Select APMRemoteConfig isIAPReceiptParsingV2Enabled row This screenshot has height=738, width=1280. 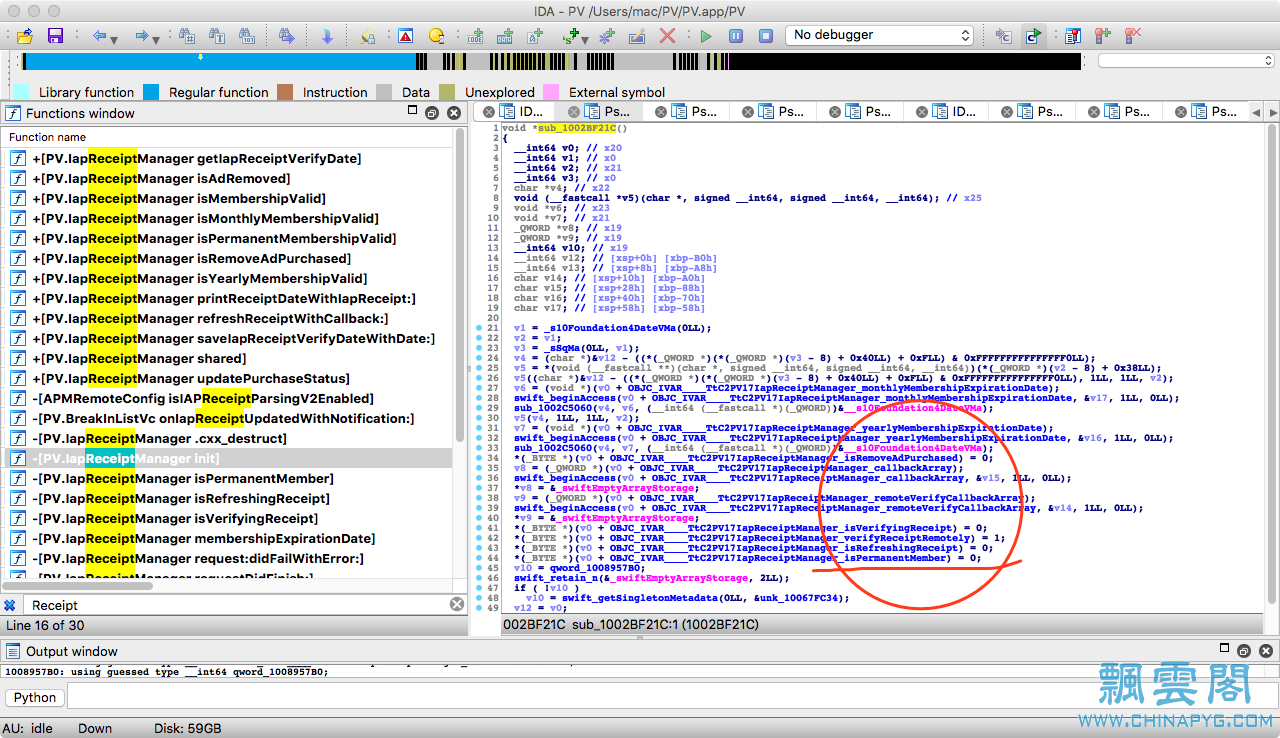point(228,398)
